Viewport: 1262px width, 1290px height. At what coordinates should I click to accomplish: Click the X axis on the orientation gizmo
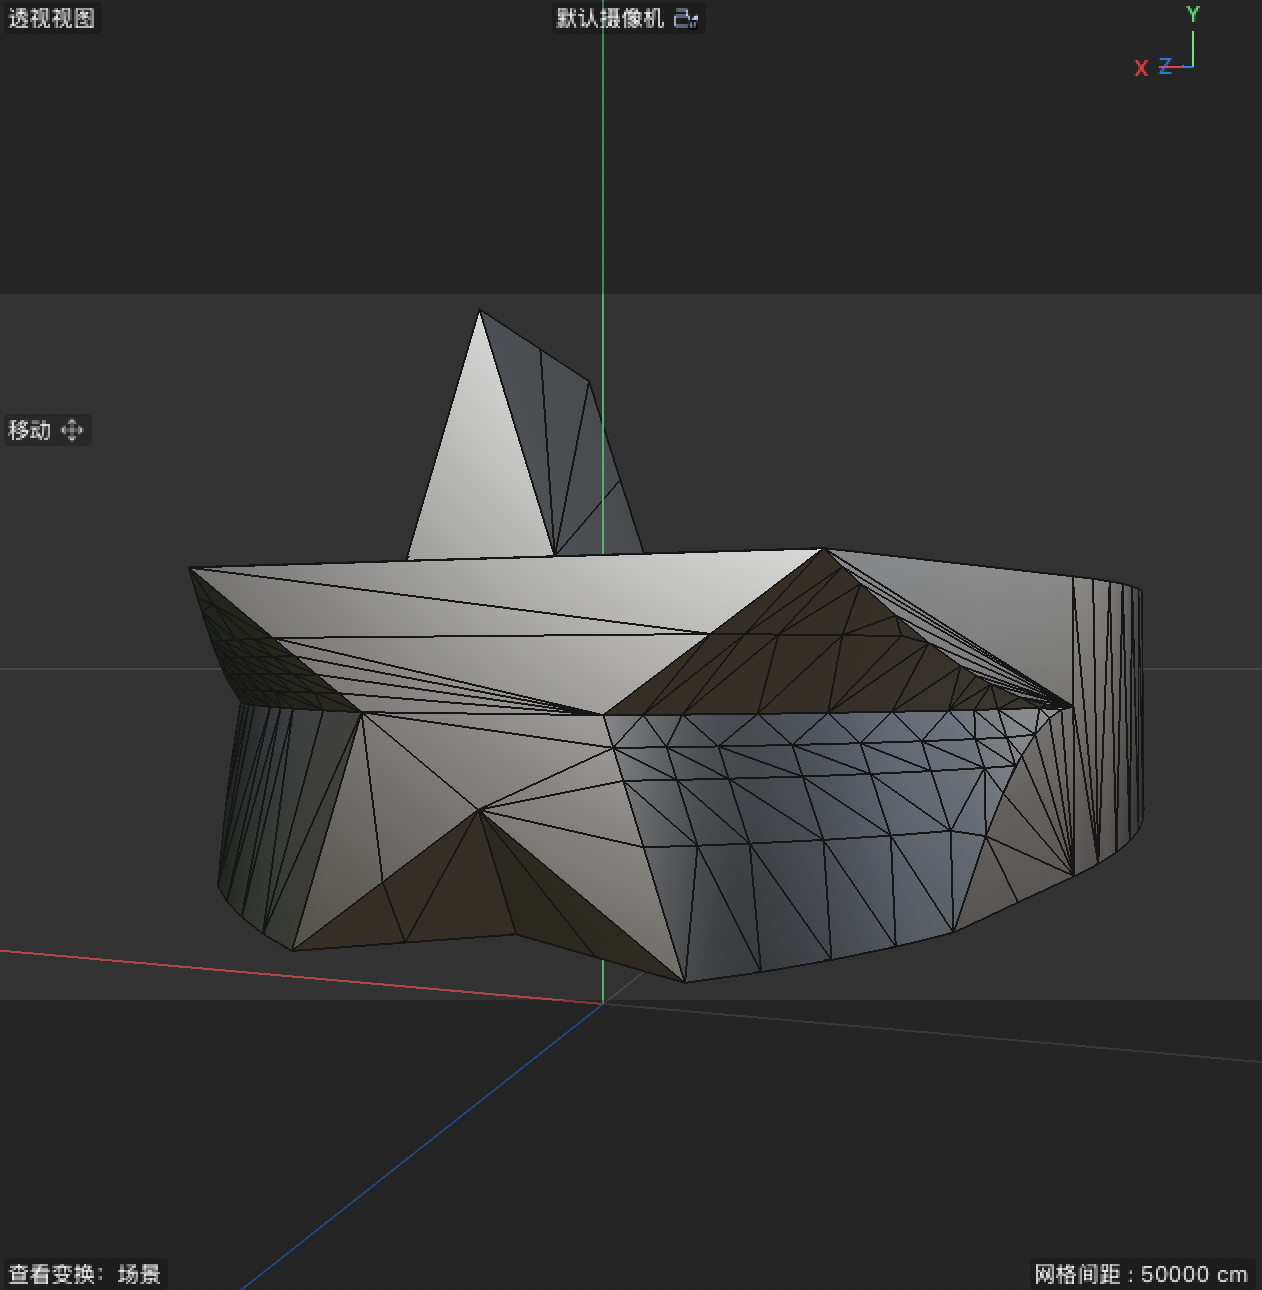point(1141,68)
